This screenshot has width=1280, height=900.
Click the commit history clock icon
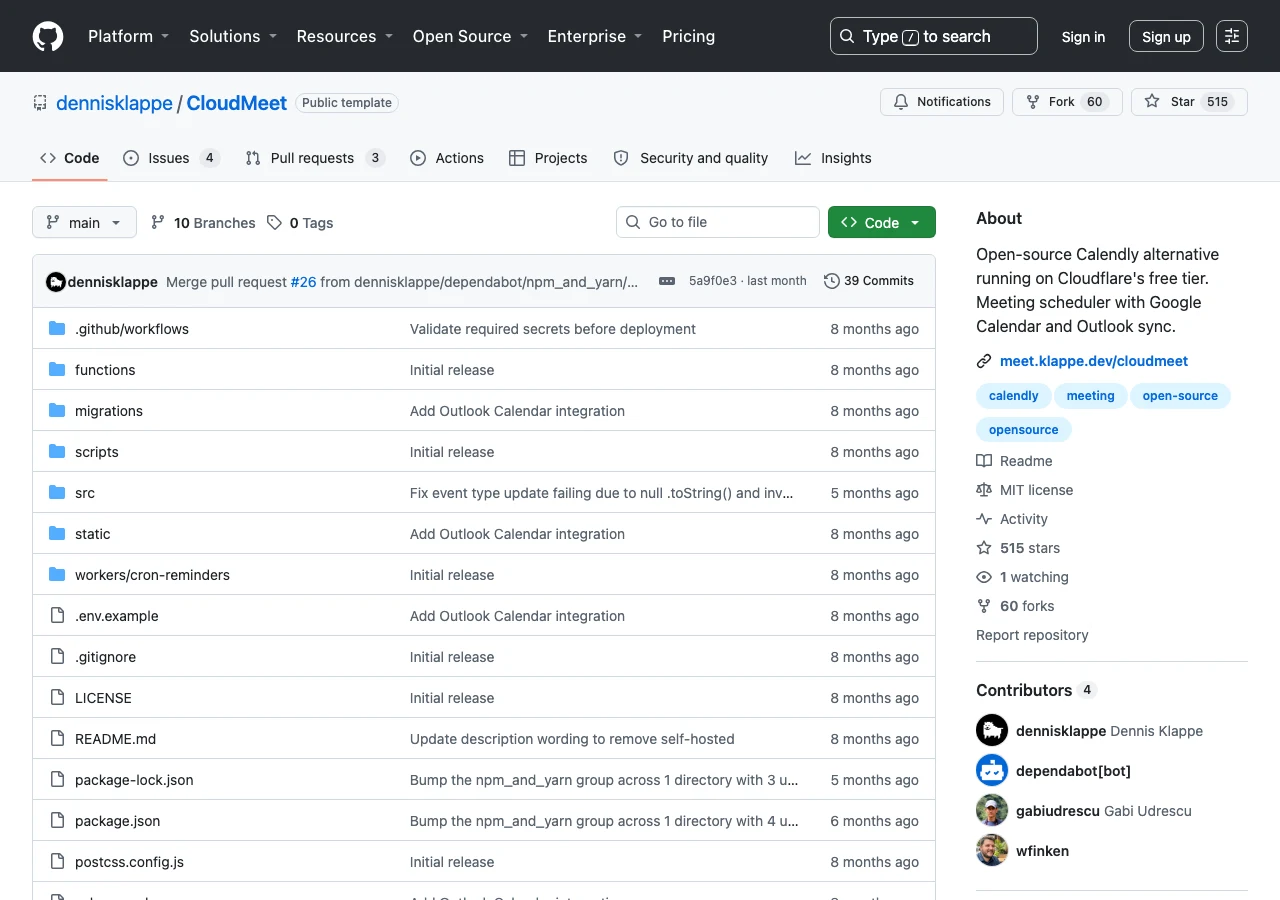click(831, 281)
